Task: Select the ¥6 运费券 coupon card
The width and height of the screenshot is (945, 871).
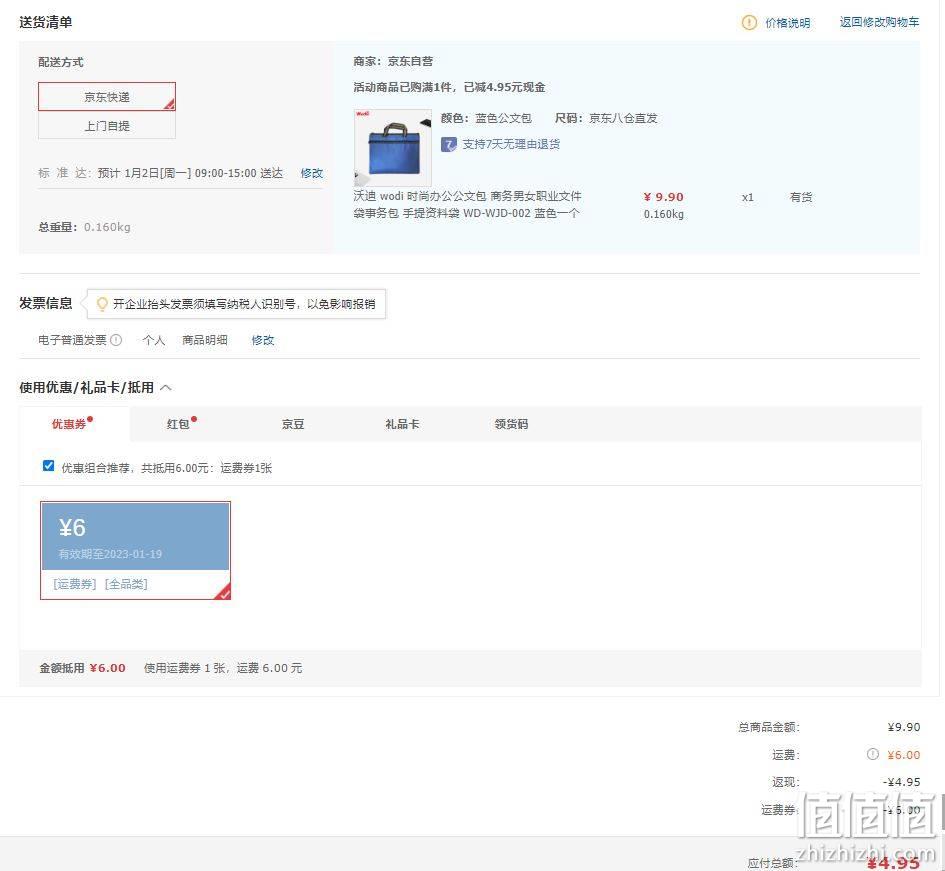Action: (x=135, y=550)
